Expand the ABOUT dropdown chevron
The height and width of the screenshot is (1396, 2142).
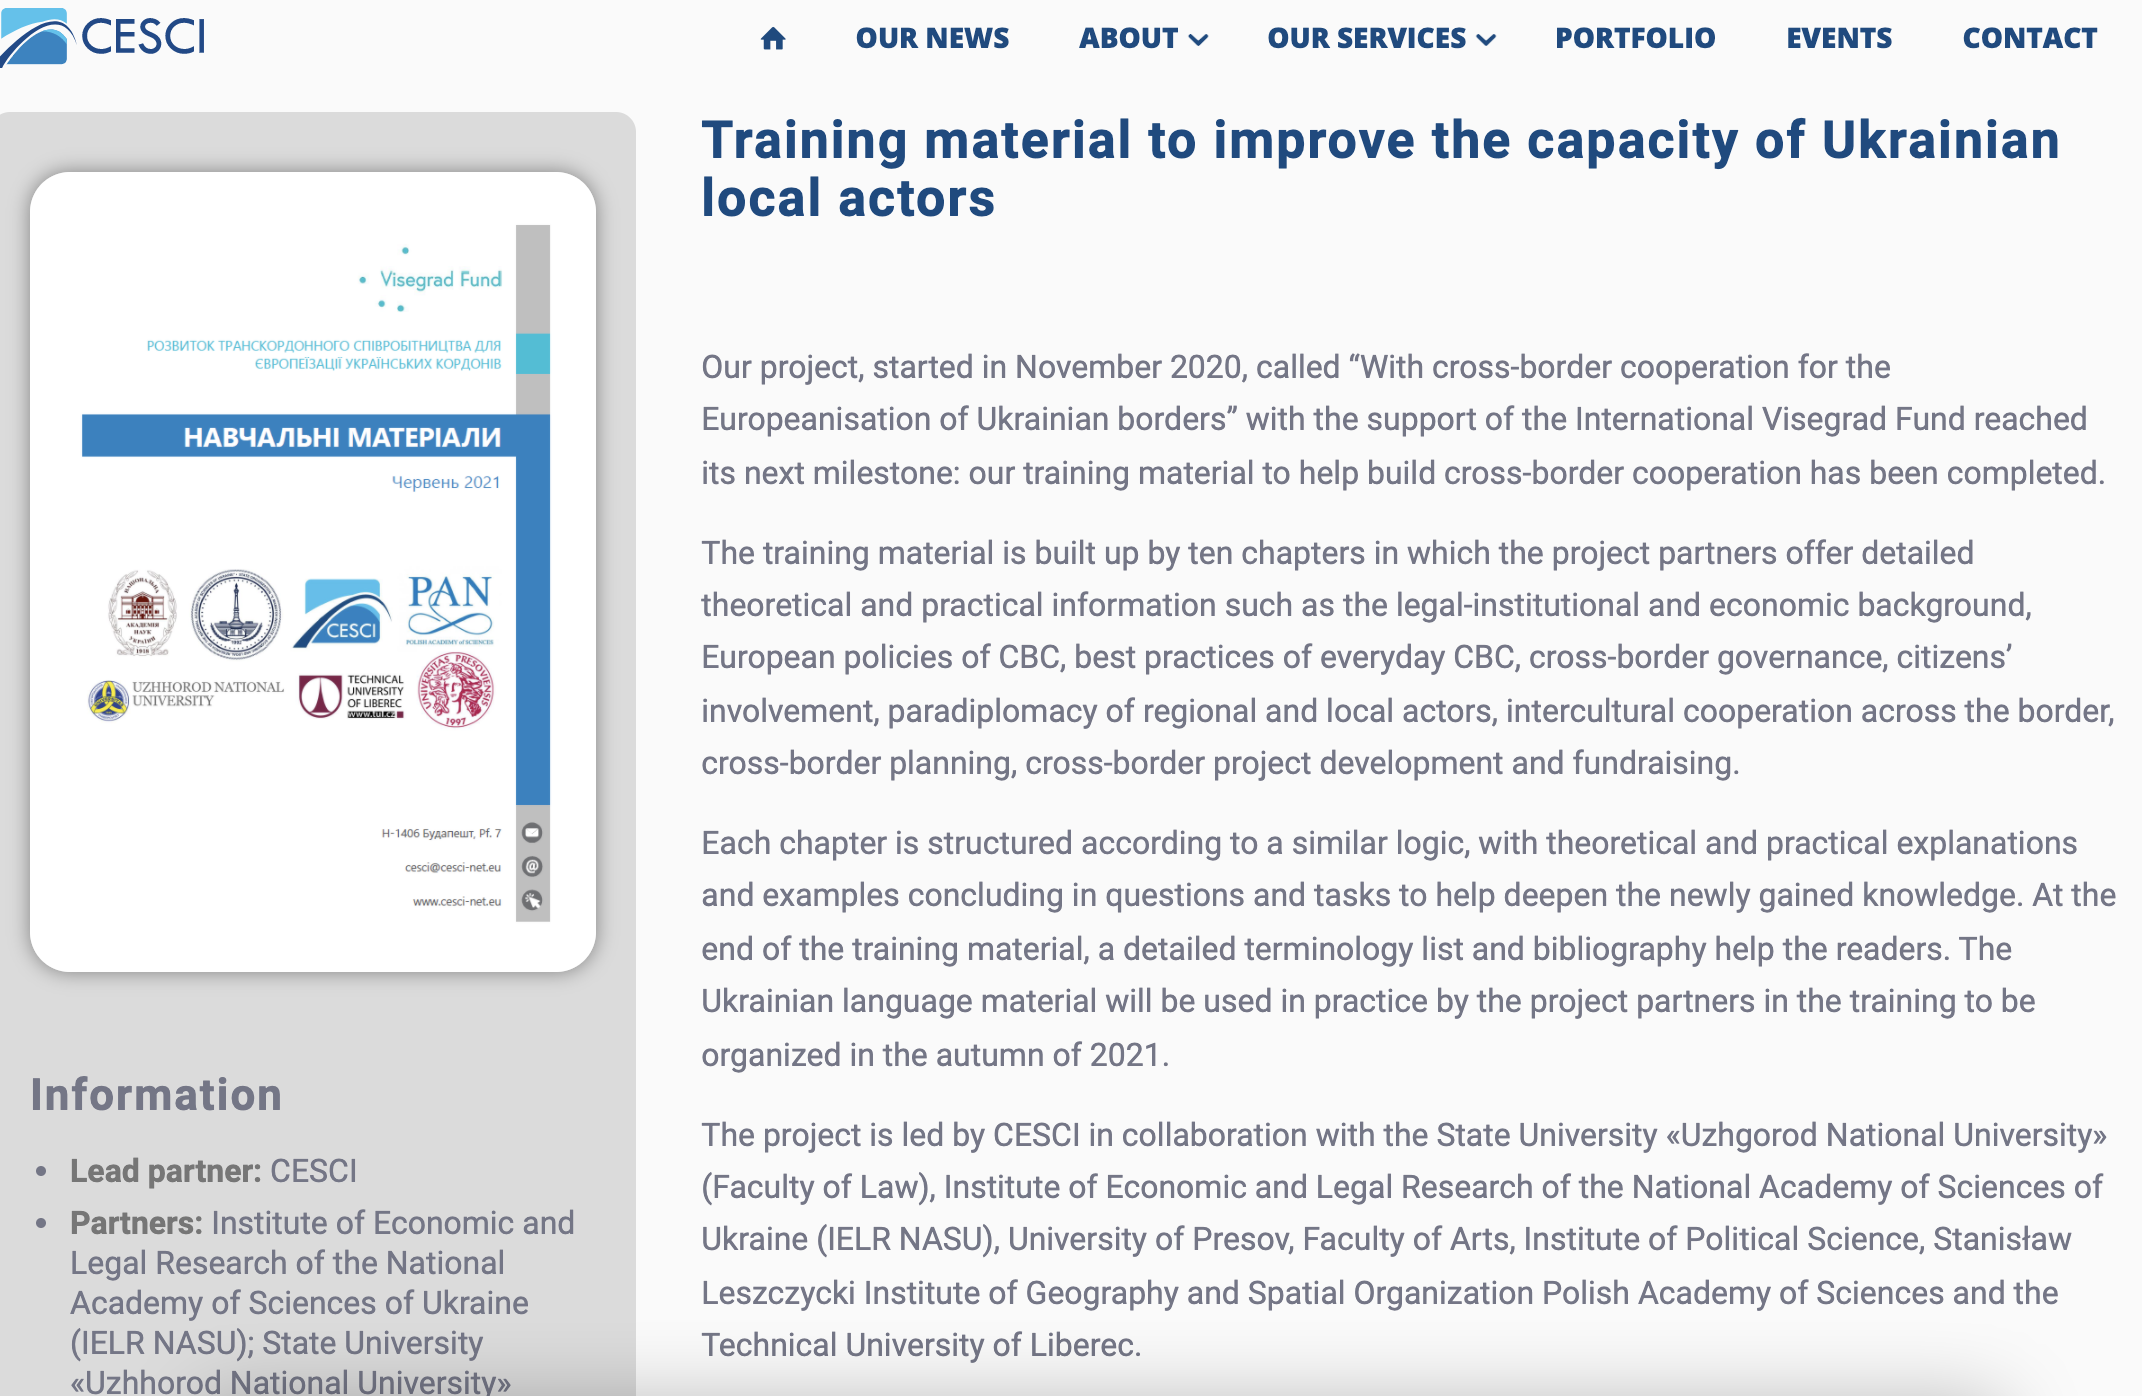coord(1198,40)
